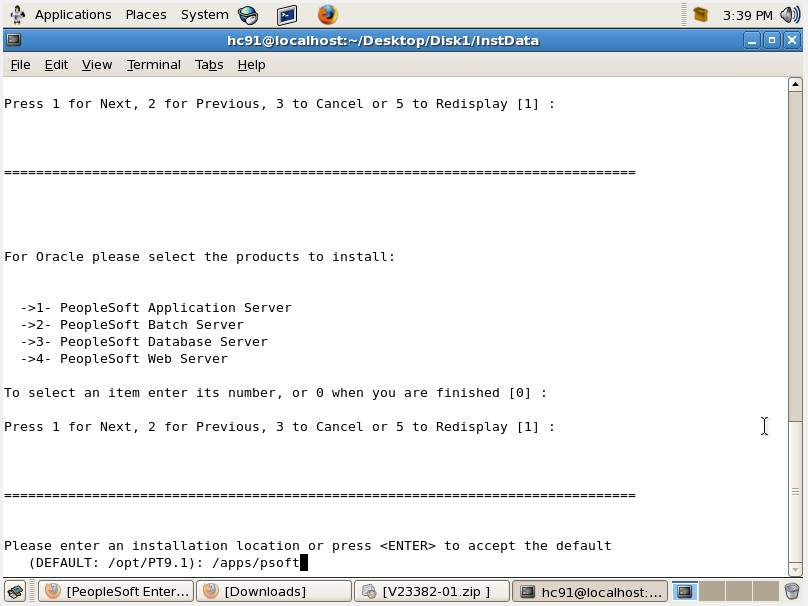The height and width of the screenshot is (606, 808).
Task: Open the Terminal menu in the terminal window
Action: [153, 64]
